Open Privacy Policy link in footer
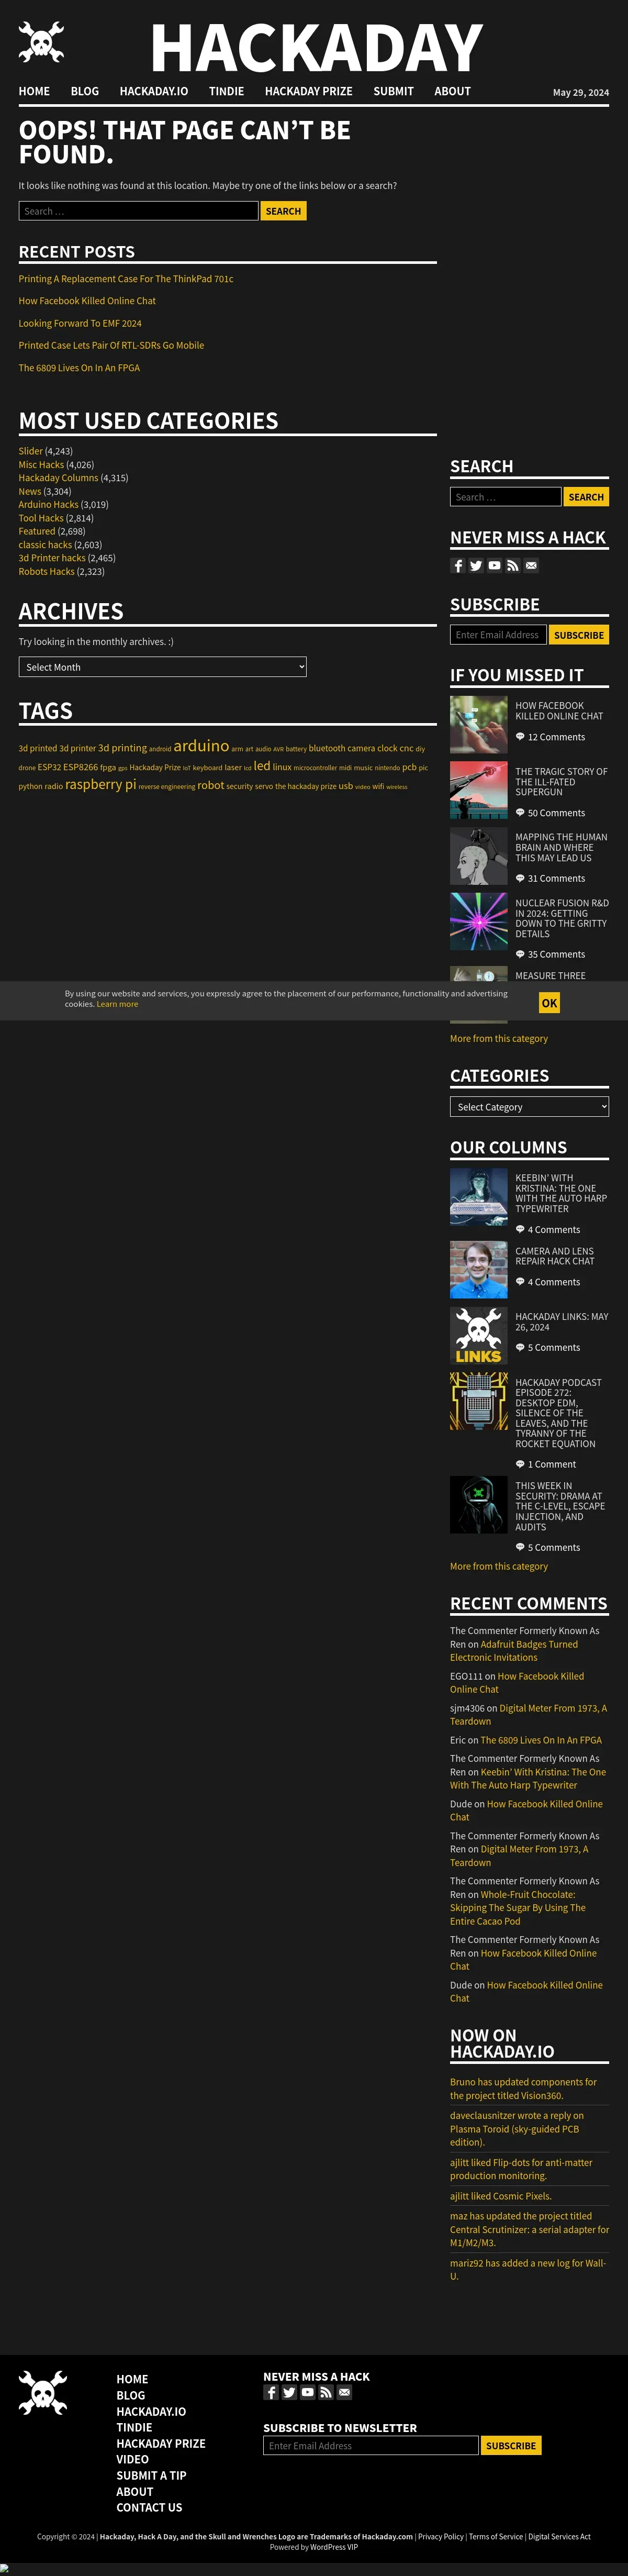628x2576 pixels. 441,2537
